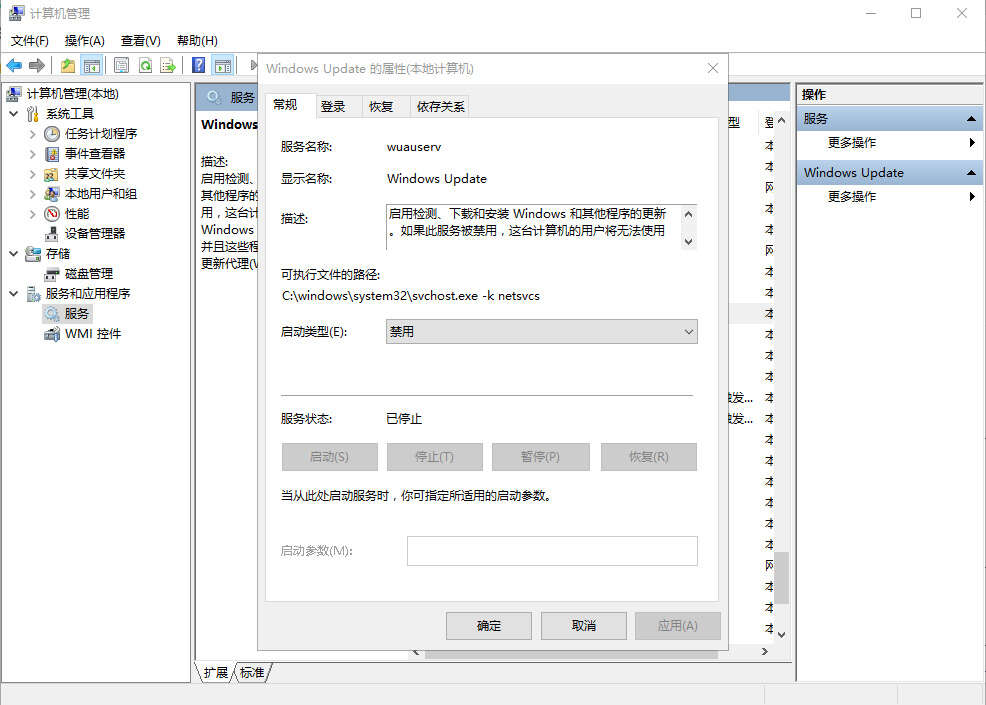
Task: Select 共享文件夹 in the tree
Action: click(95, 174)
